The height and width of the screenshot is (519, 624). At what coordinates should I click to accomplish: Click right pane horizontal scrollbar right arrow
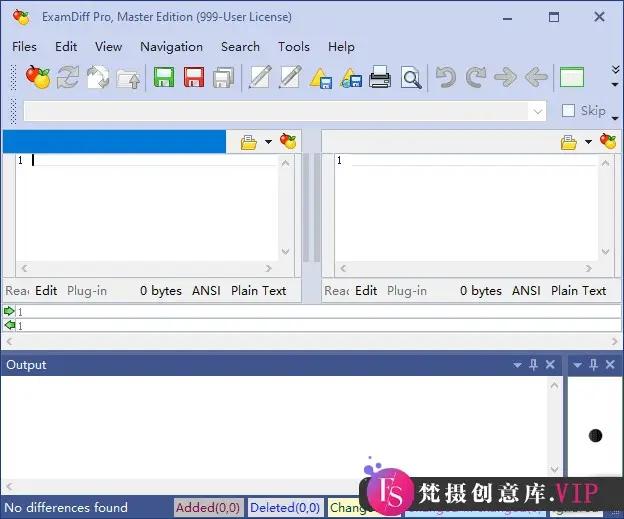coord(589,269)
